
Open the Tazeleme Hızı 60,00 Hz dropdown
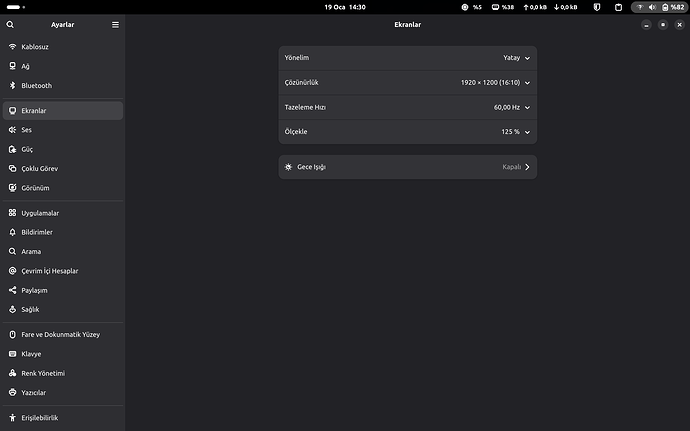[511, 107]
